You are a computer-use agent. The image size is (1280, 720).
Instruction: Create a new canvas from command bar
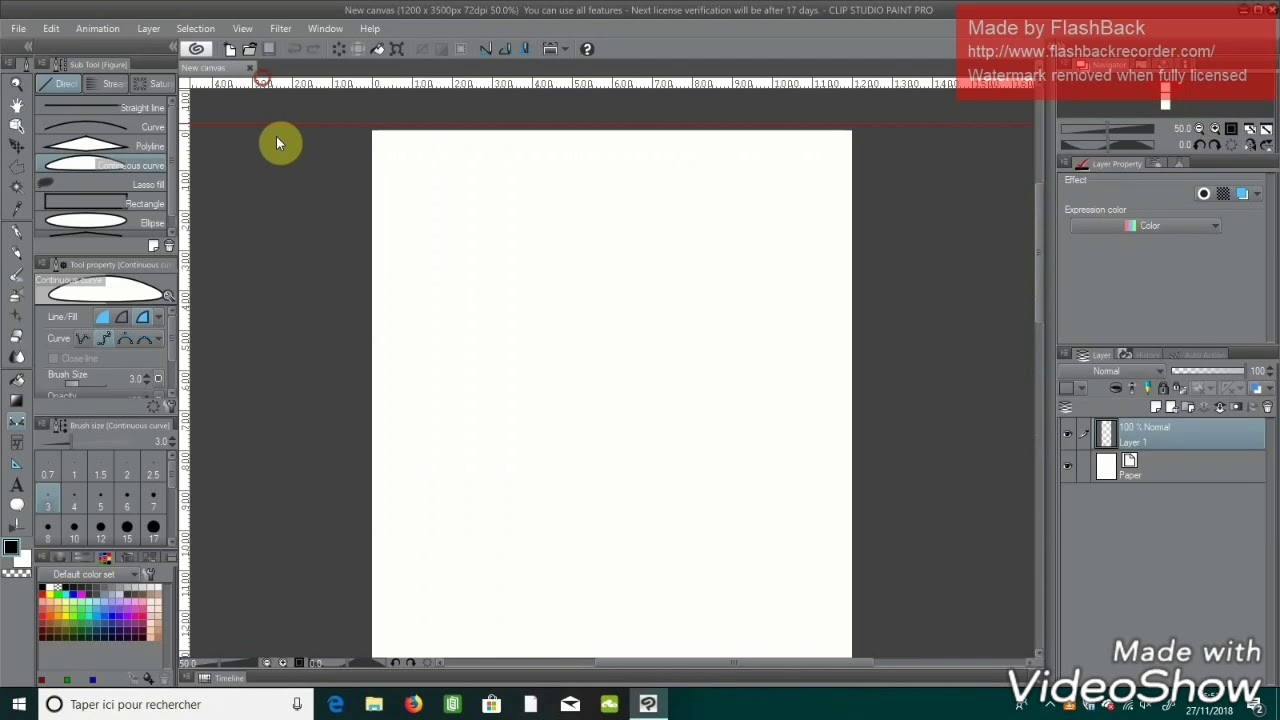point(230,49)
